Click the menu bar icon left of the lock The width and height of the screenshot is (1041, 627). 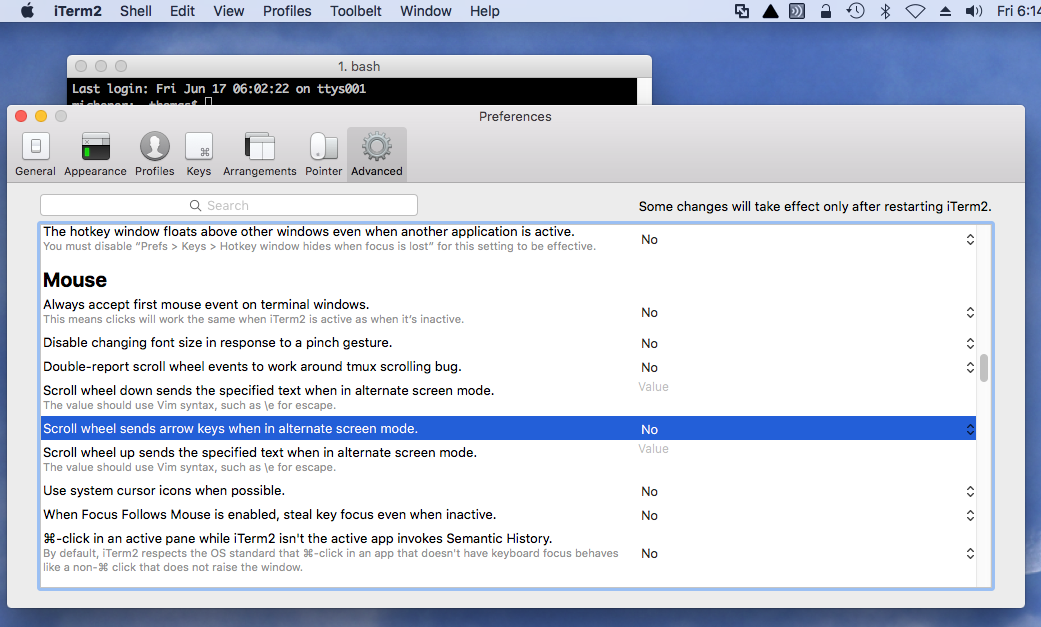click(x=797, y=11)
